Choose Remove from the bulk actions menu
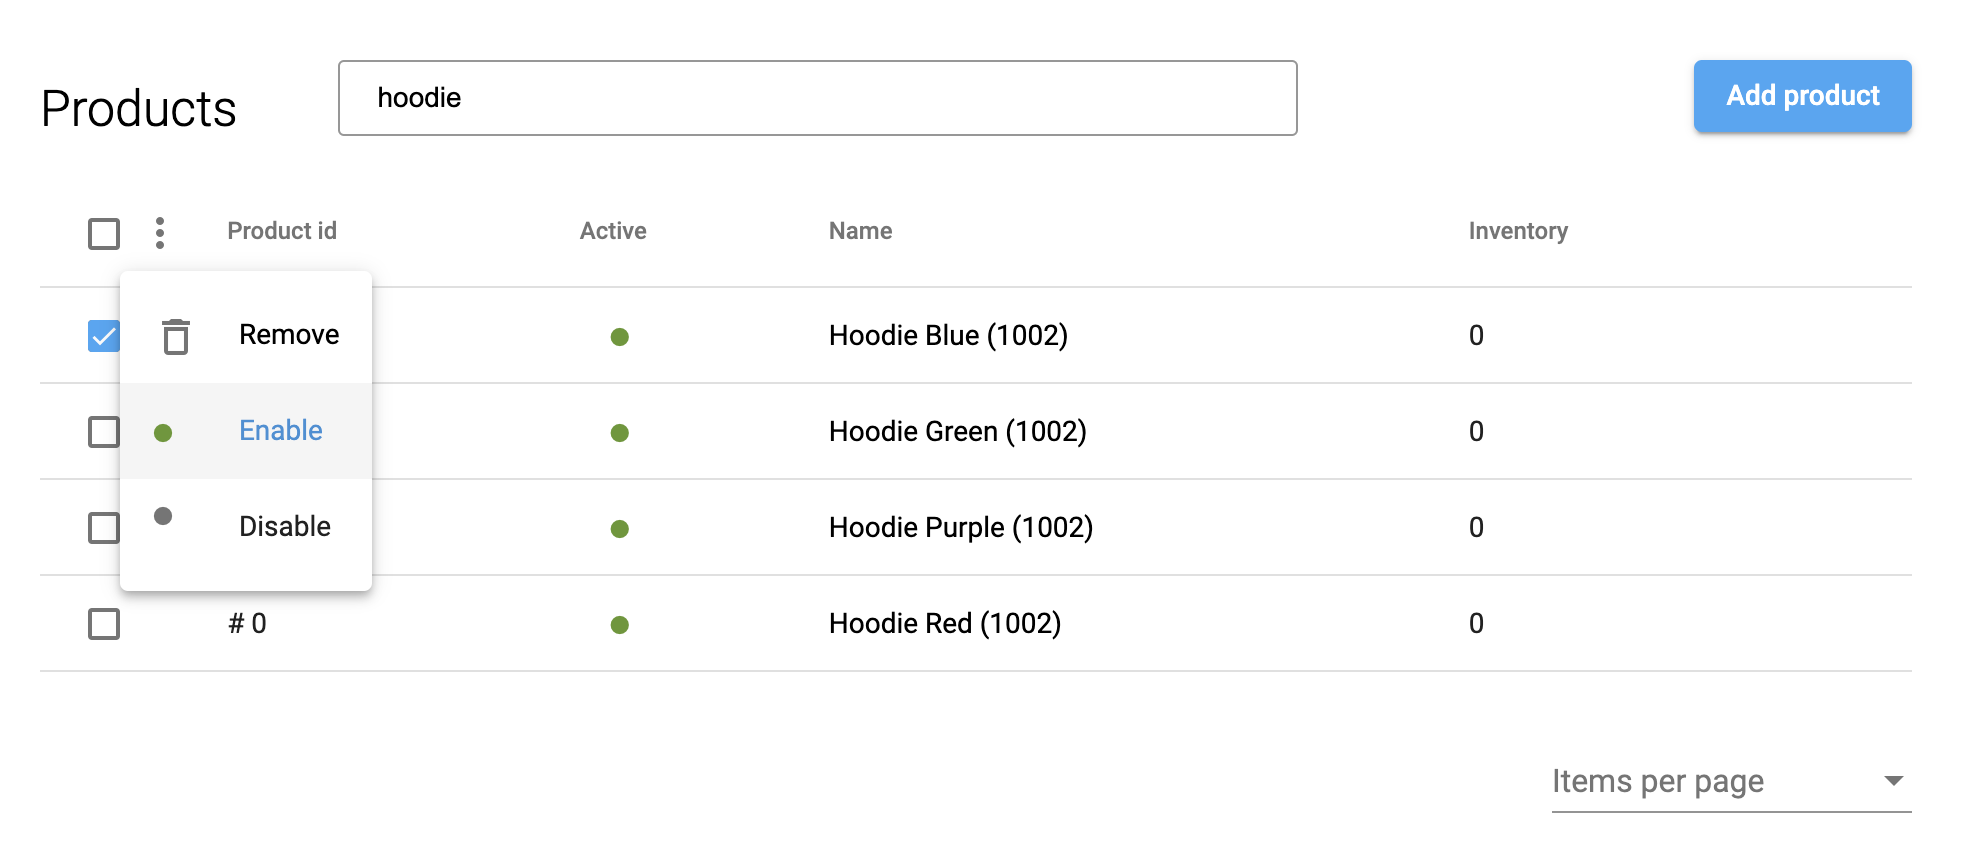The width and height of the screenshot is (1986, 844). (288, 335)
